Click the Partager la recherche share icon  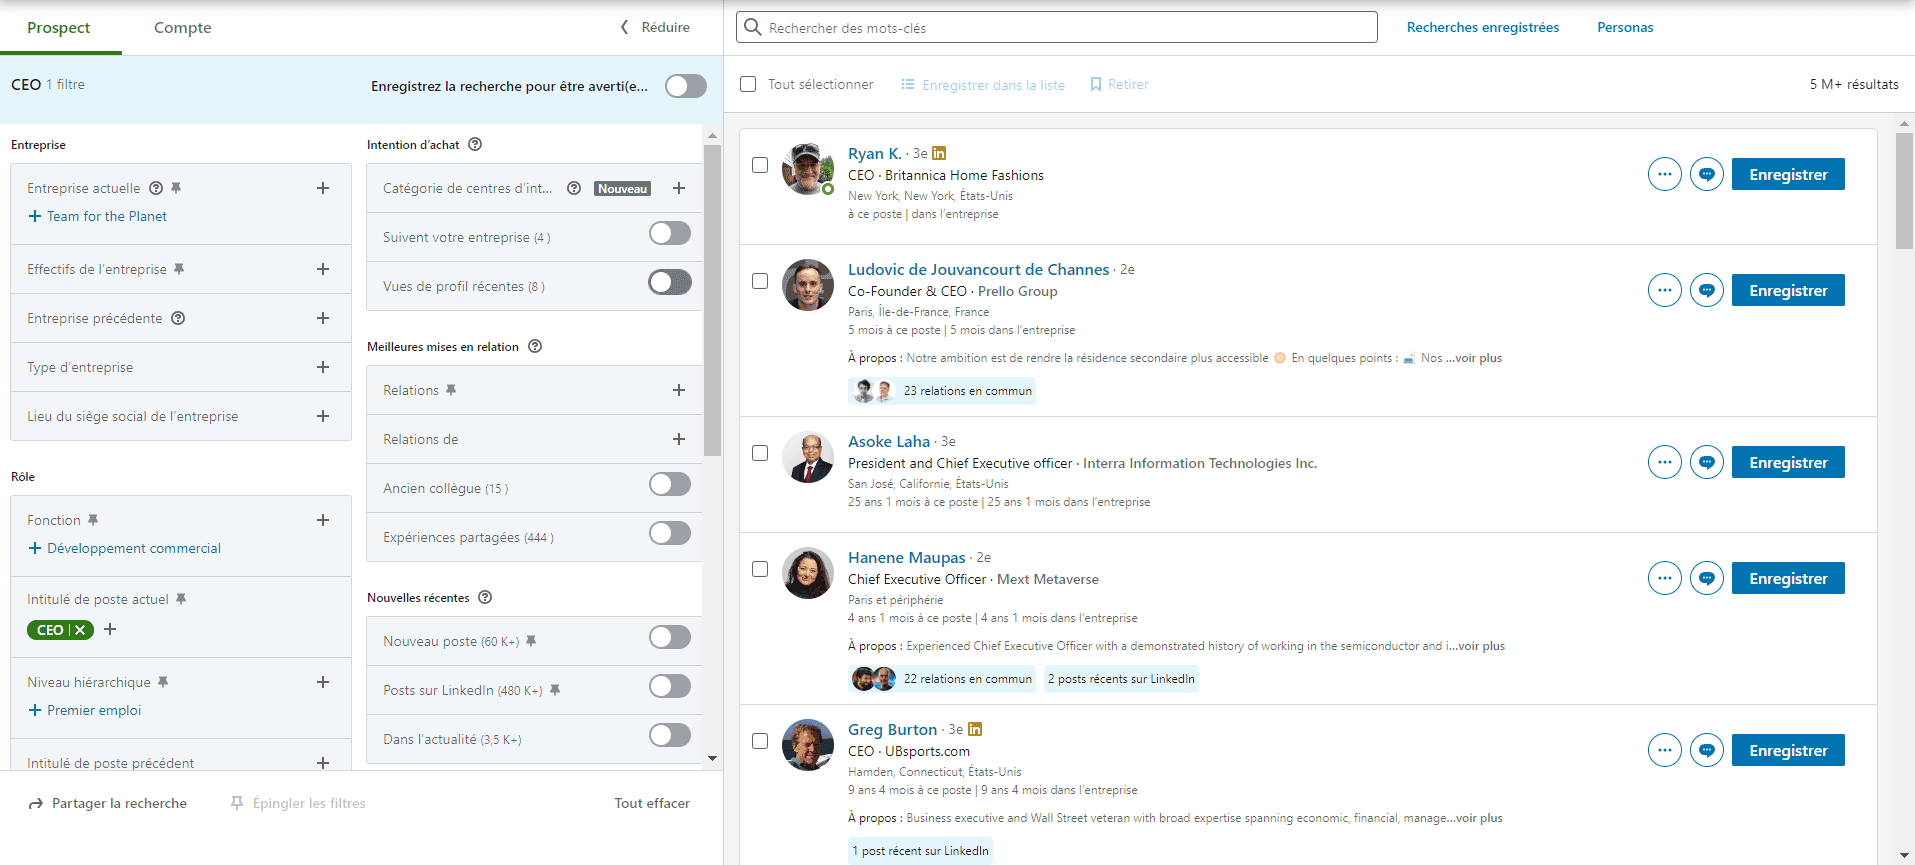pyautogui.click(x=36, y=803)
